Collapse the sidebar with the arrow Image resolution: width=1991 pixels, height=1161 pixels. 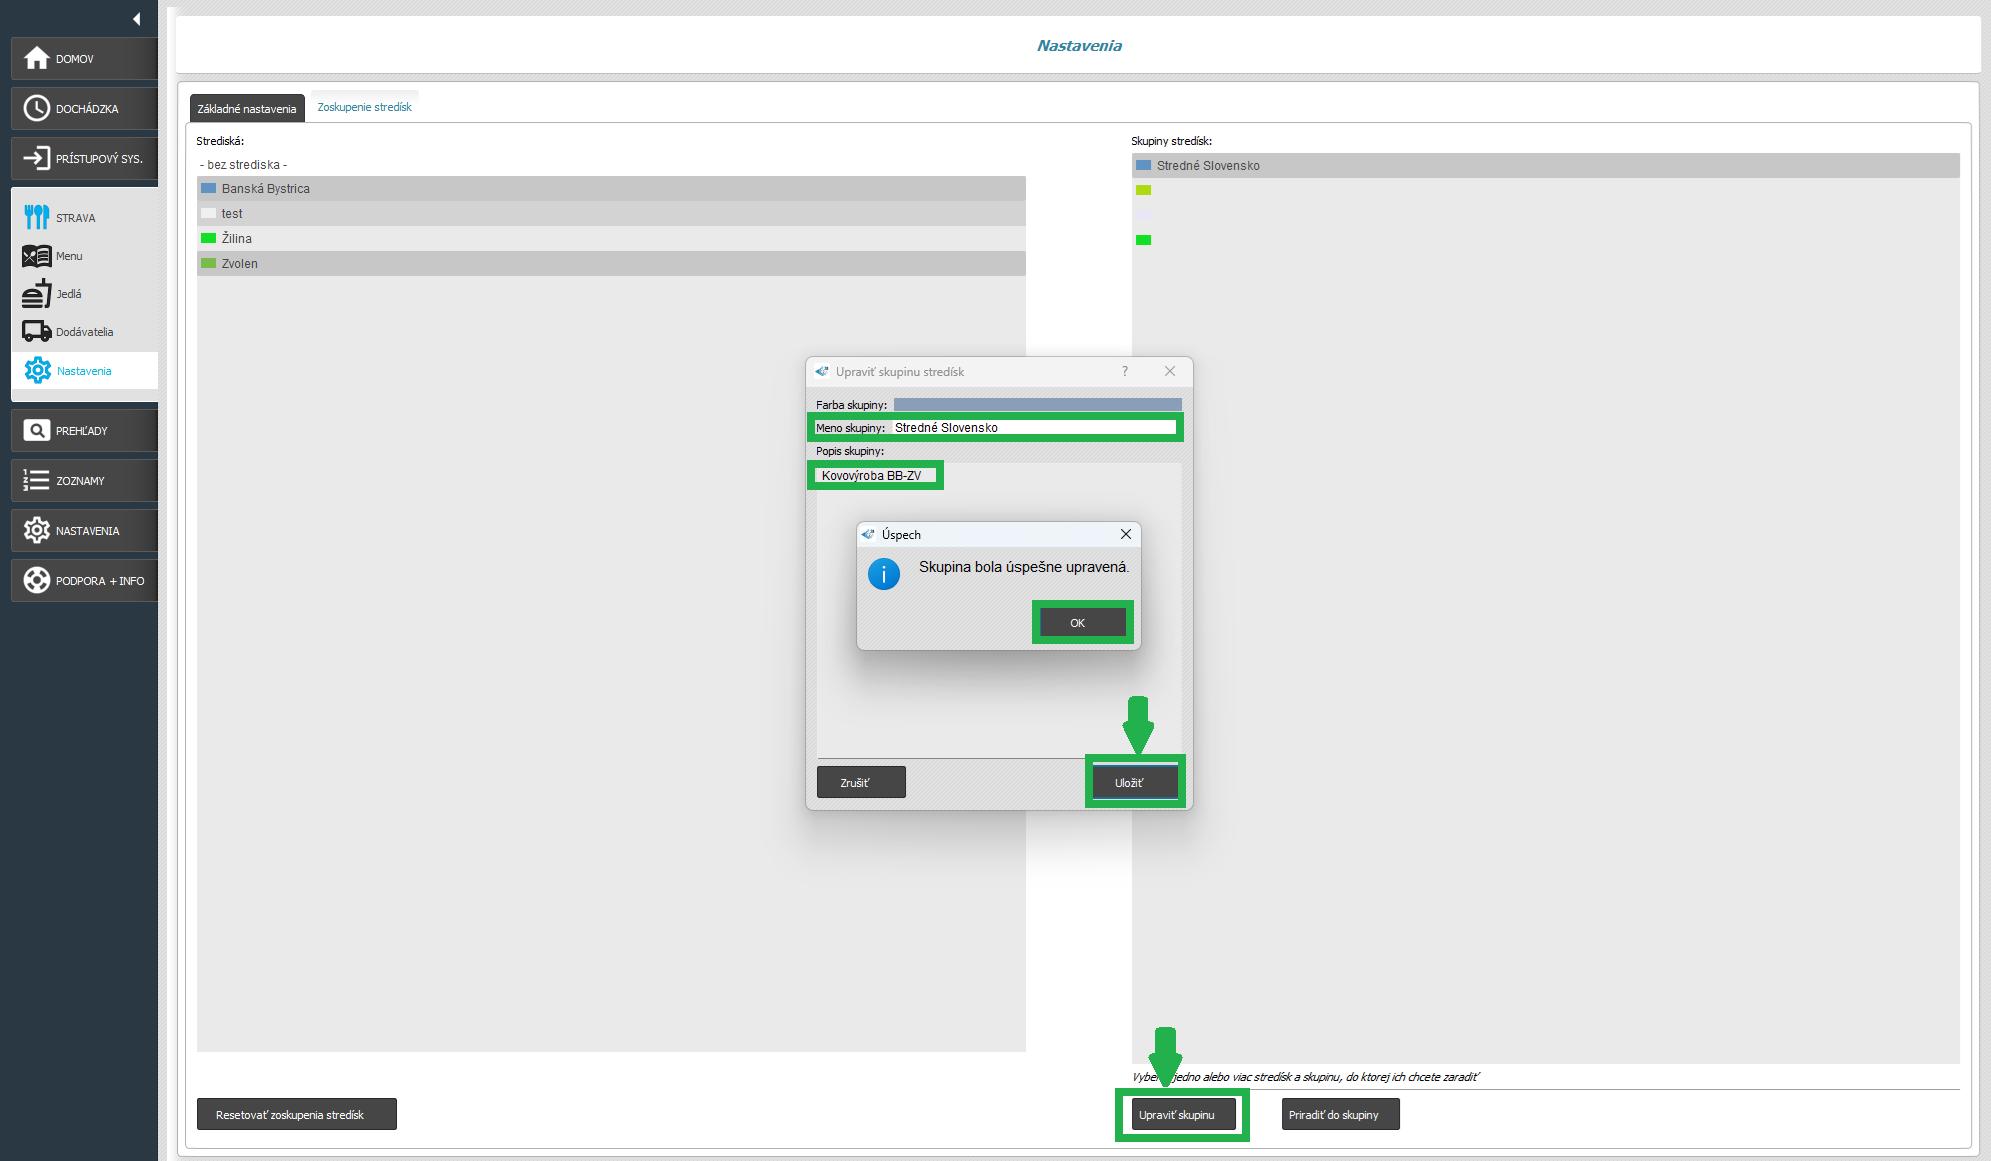point(136,18)
